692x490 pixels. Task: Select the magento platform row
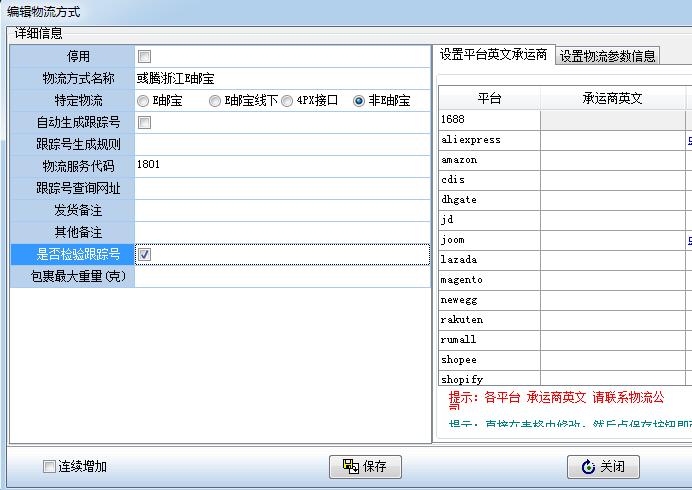489,280
